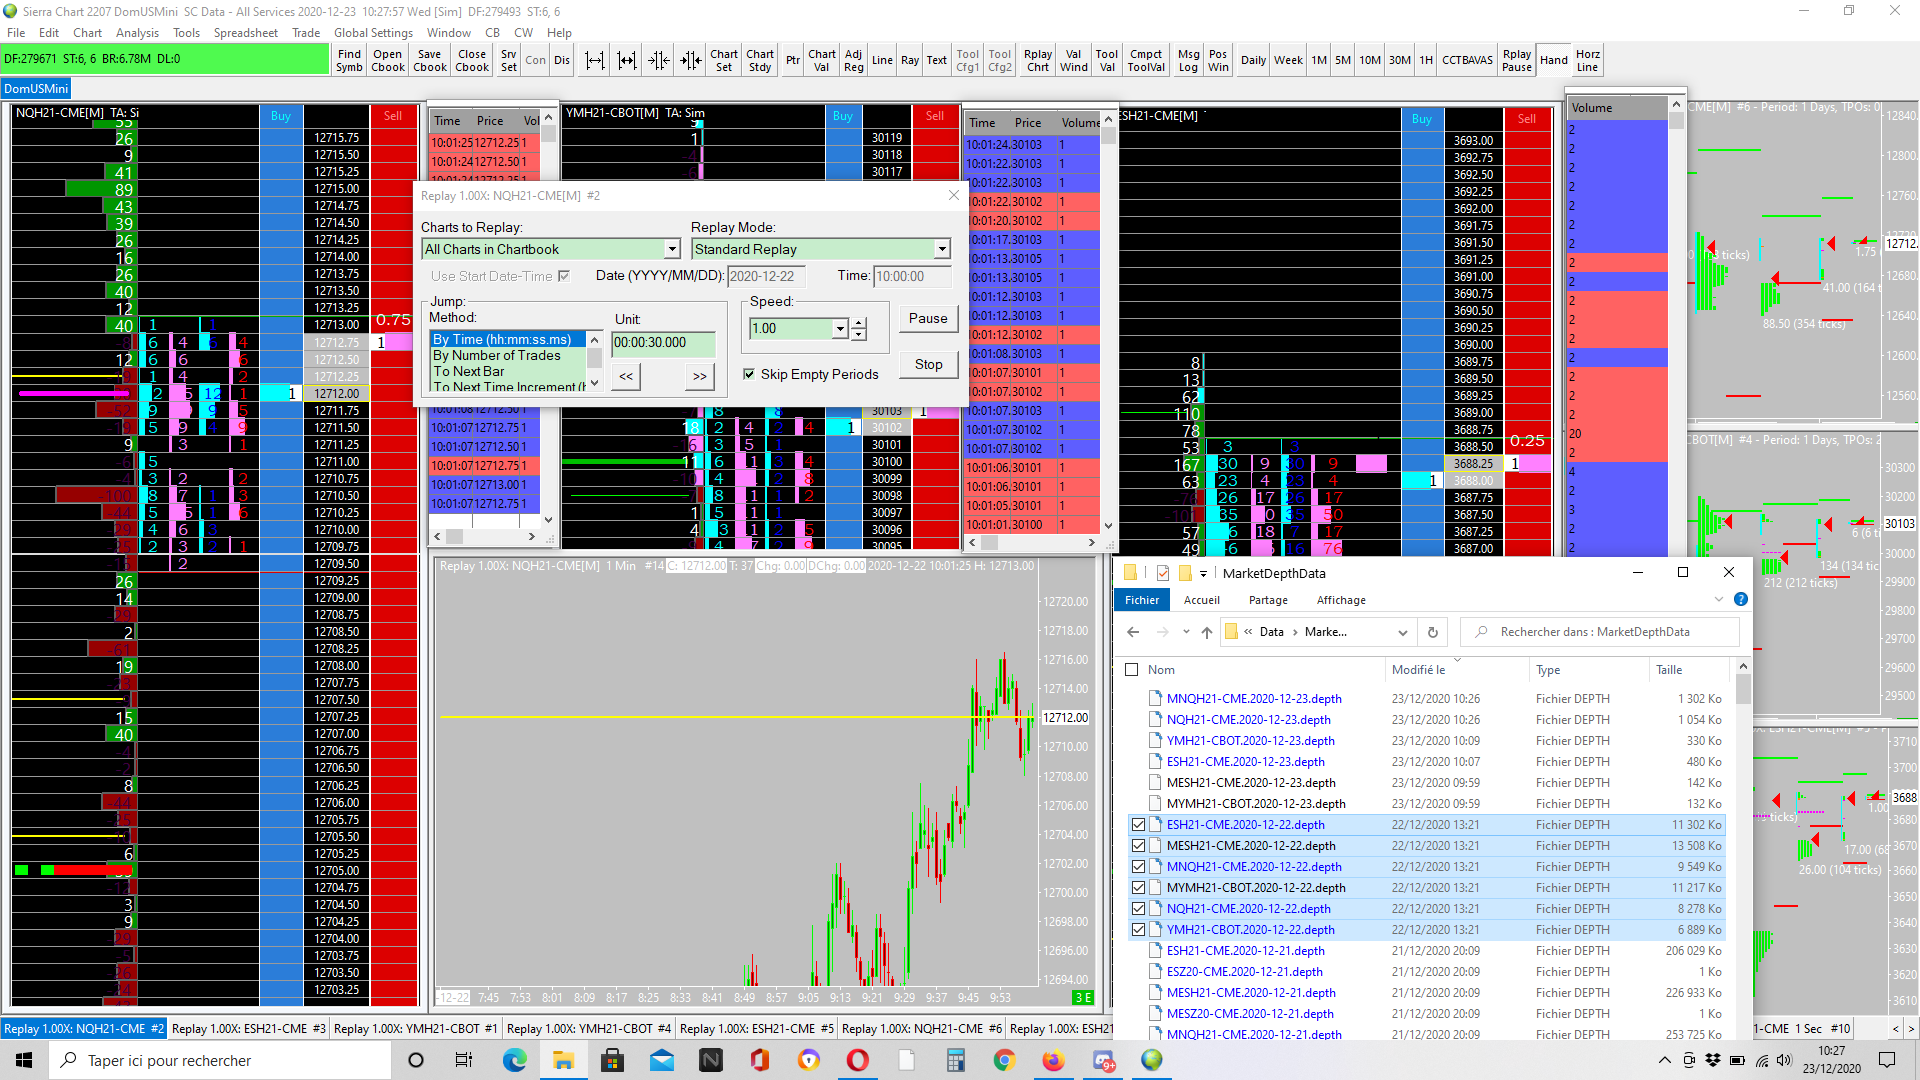The image size is (1920, 1080).
Task: Select the Hand tool in toolbar
Action: coord(1553,60)
